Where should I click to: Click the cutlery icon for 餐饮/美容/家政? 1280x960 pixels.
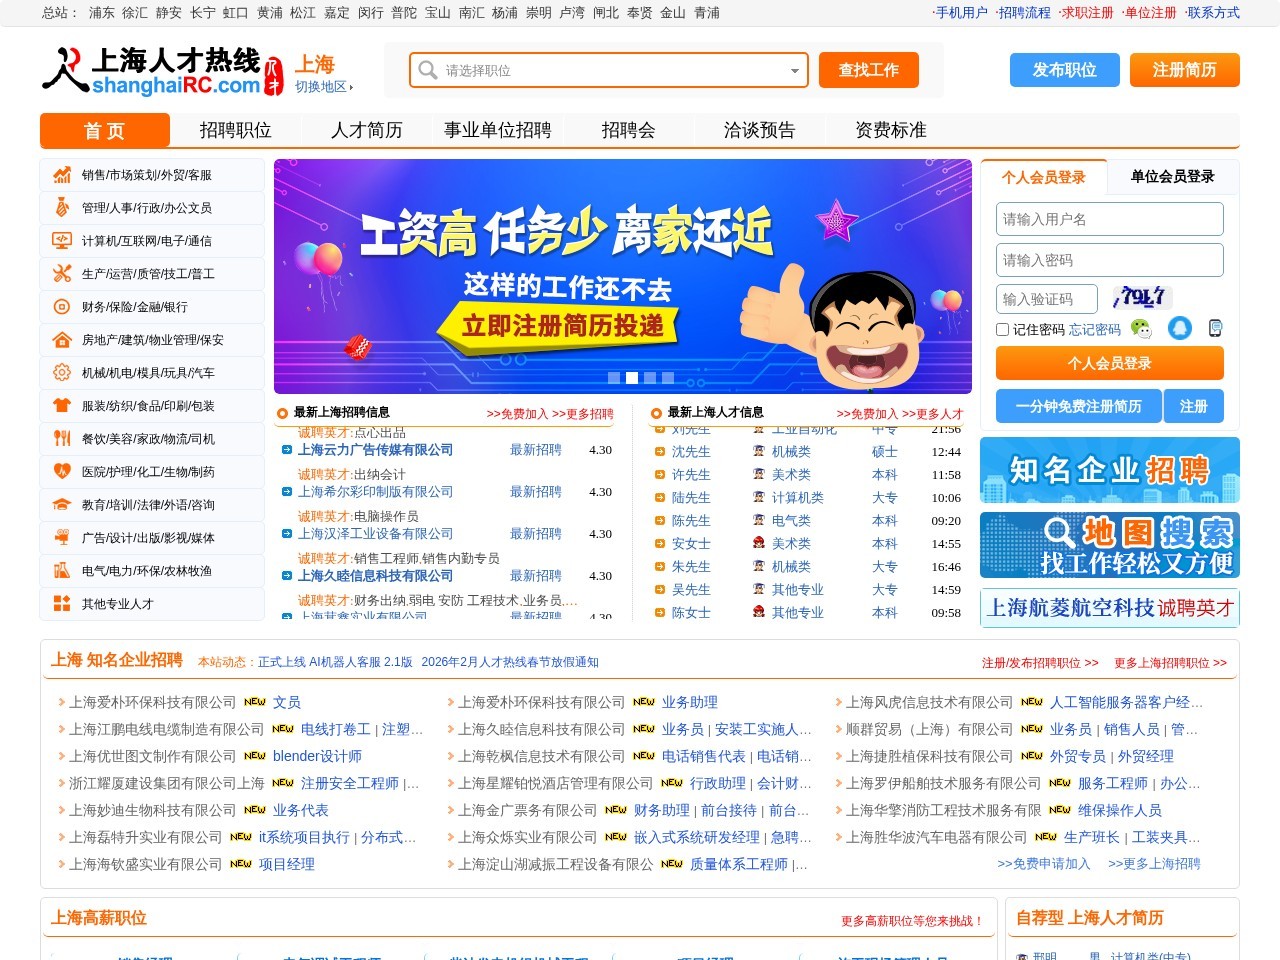62,439
